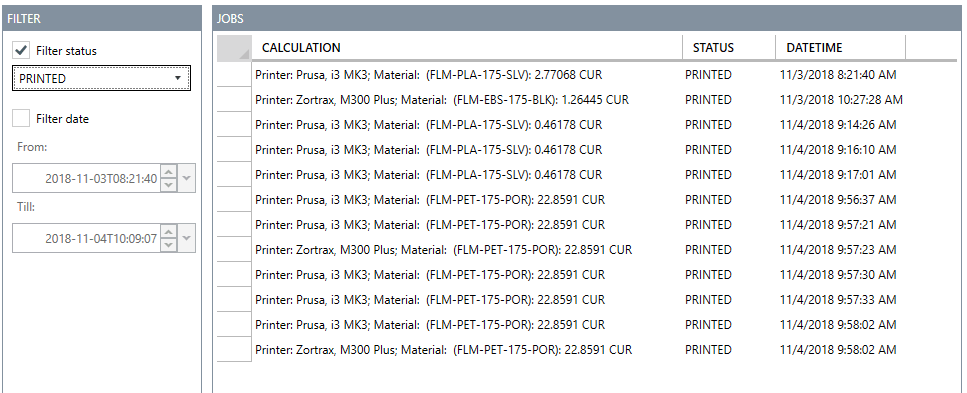The height and width of the screenshot is (393, 967).
Task: Decrement the From date with down spinner
Action: [x=169, y=185]
